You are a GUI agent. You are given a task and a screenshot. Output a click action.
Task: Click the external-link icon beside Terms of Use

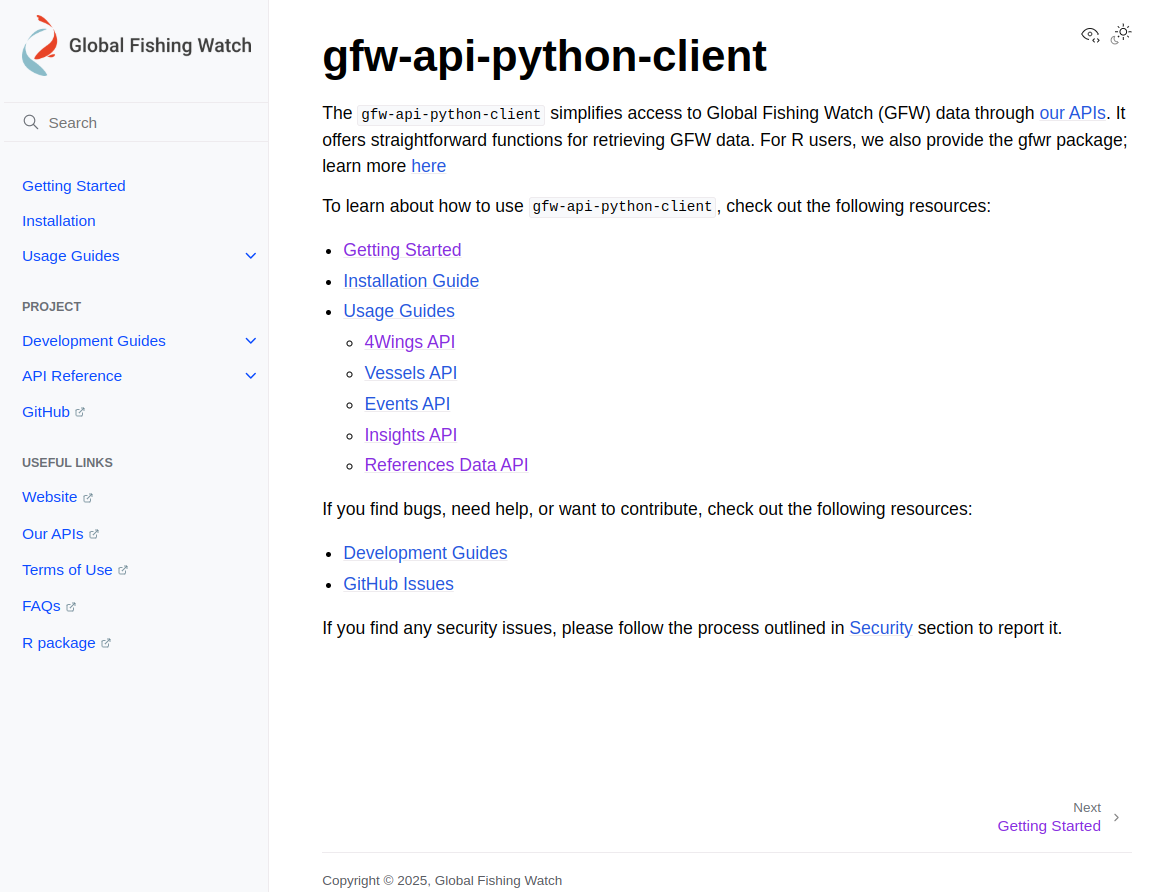click(123, 571)
